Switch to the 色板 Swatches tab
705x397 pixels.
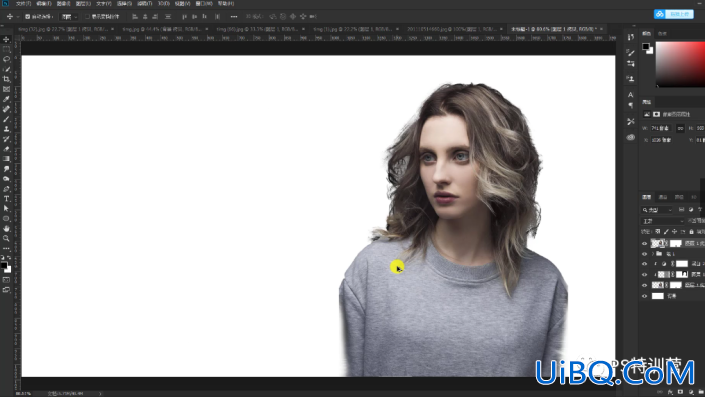(662, 34)
